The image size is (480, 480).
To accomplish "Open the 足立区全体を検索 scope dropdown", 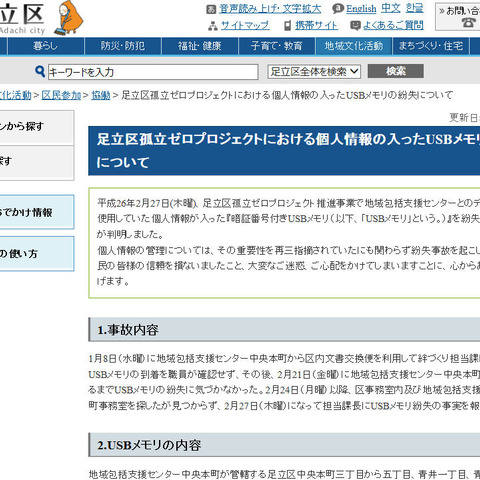I will click(314, 72).
